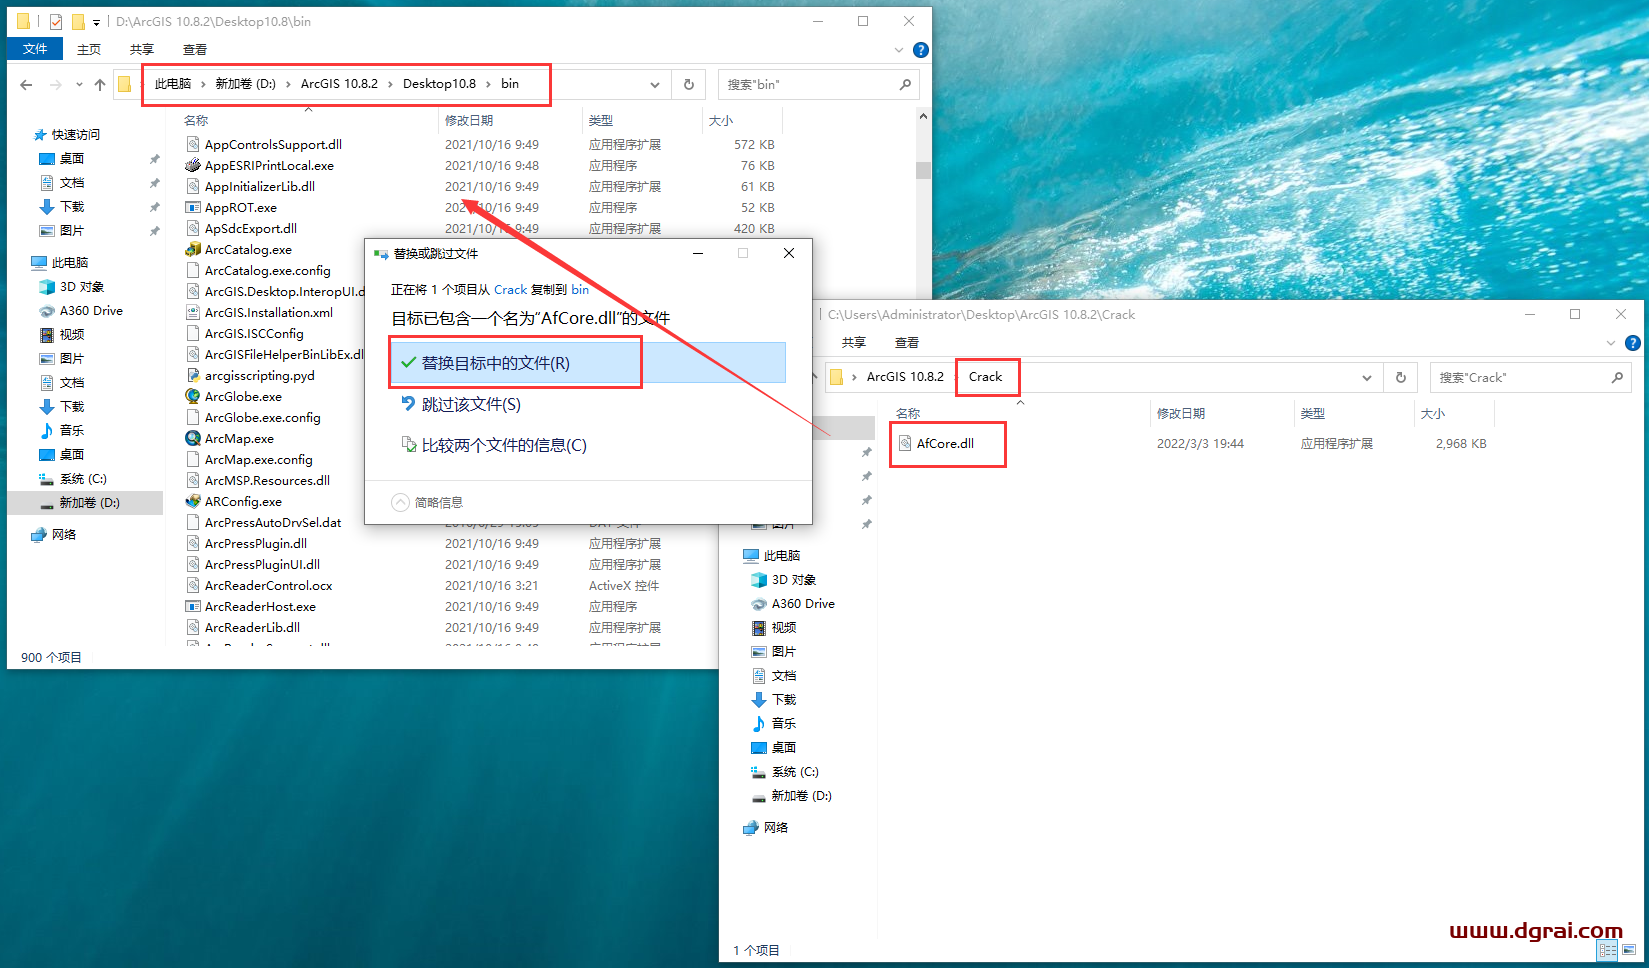This screenshot has height=968, width=1649.
Task: Open 此电脑 in Crack window sidebar
Action: pyautogui.click(x=782, y=555)
